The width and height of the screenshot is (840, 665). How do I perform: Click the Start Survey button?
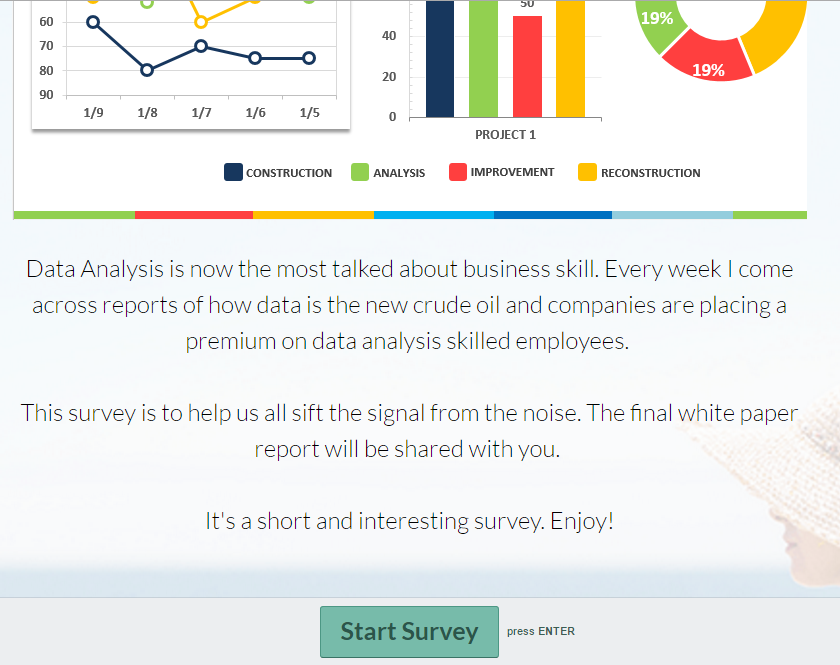[409, 632]
